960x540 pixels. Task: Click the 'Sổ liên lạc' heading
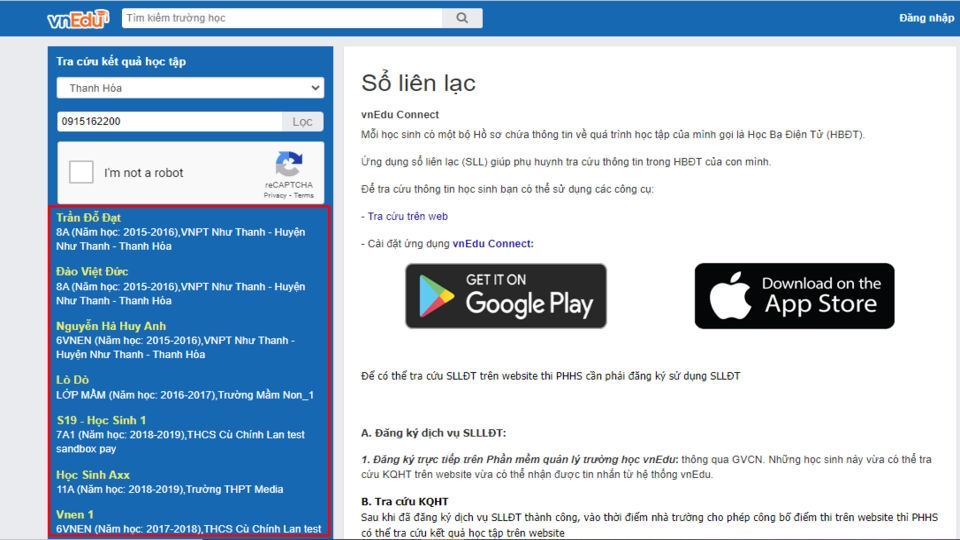coord(418,83)
